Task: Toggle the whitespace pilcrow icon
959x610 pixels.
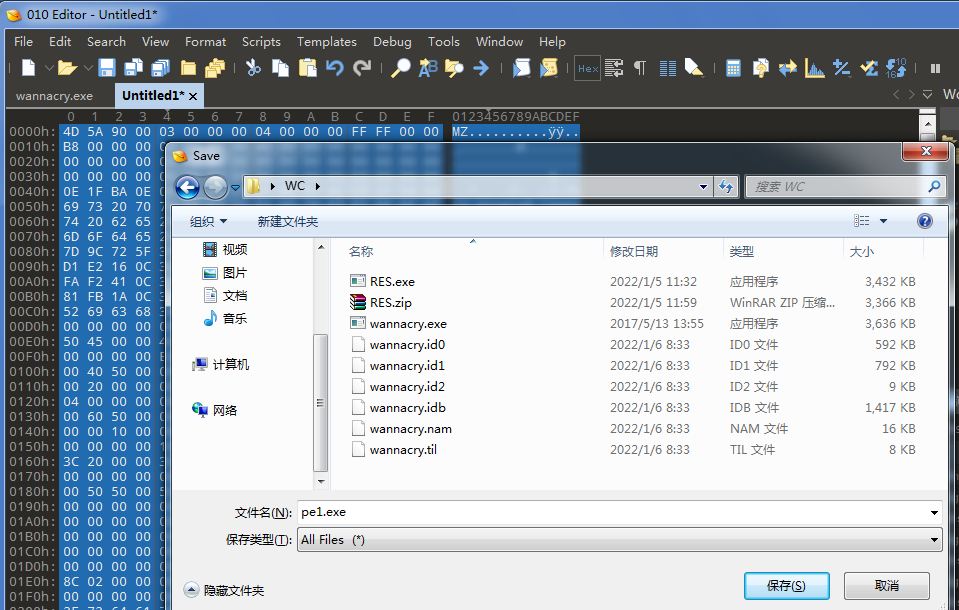Action: pos(640,68)
